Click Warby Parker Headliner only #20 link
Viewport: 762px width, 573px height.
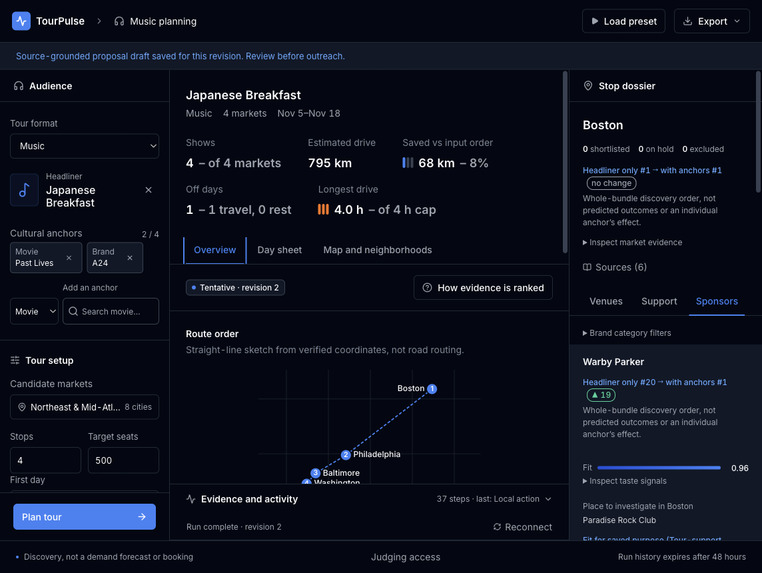(655, 382)
